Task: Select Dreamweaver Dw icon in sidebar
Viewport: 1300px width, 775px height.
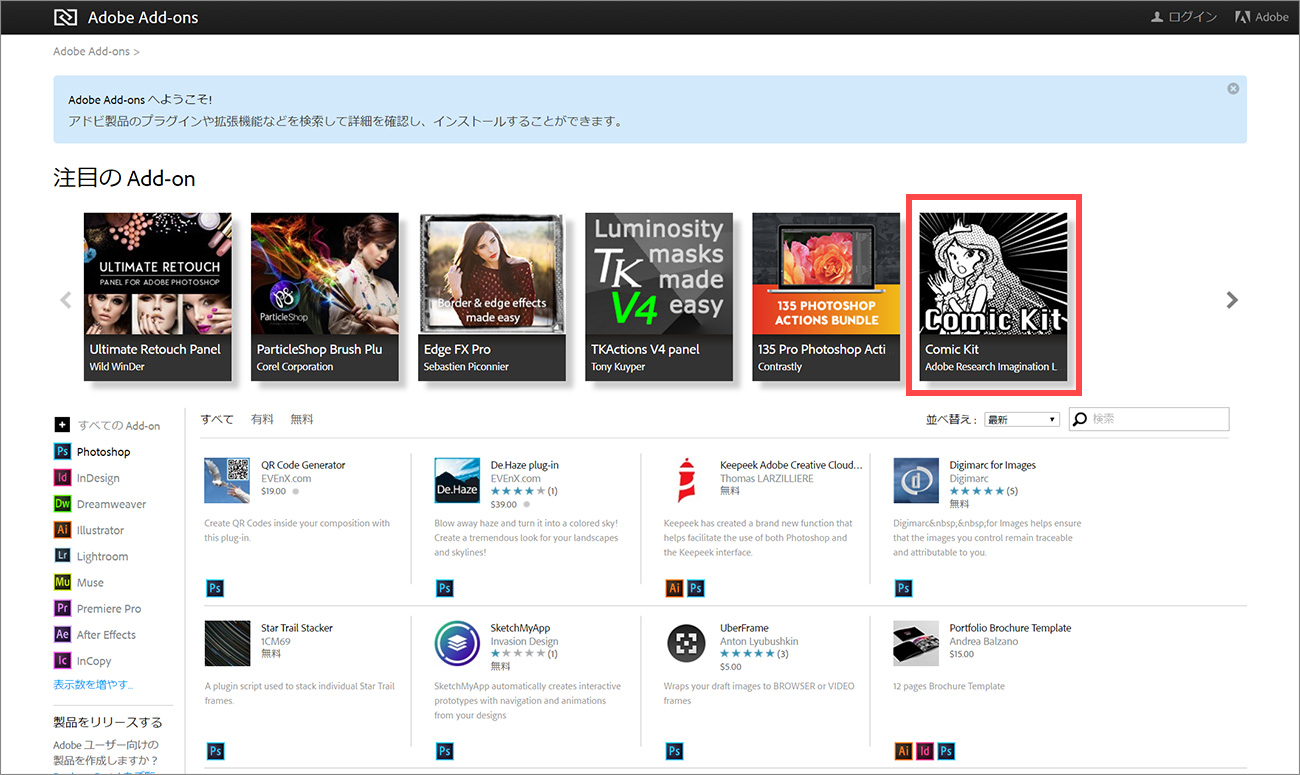Action: (62, 503)
